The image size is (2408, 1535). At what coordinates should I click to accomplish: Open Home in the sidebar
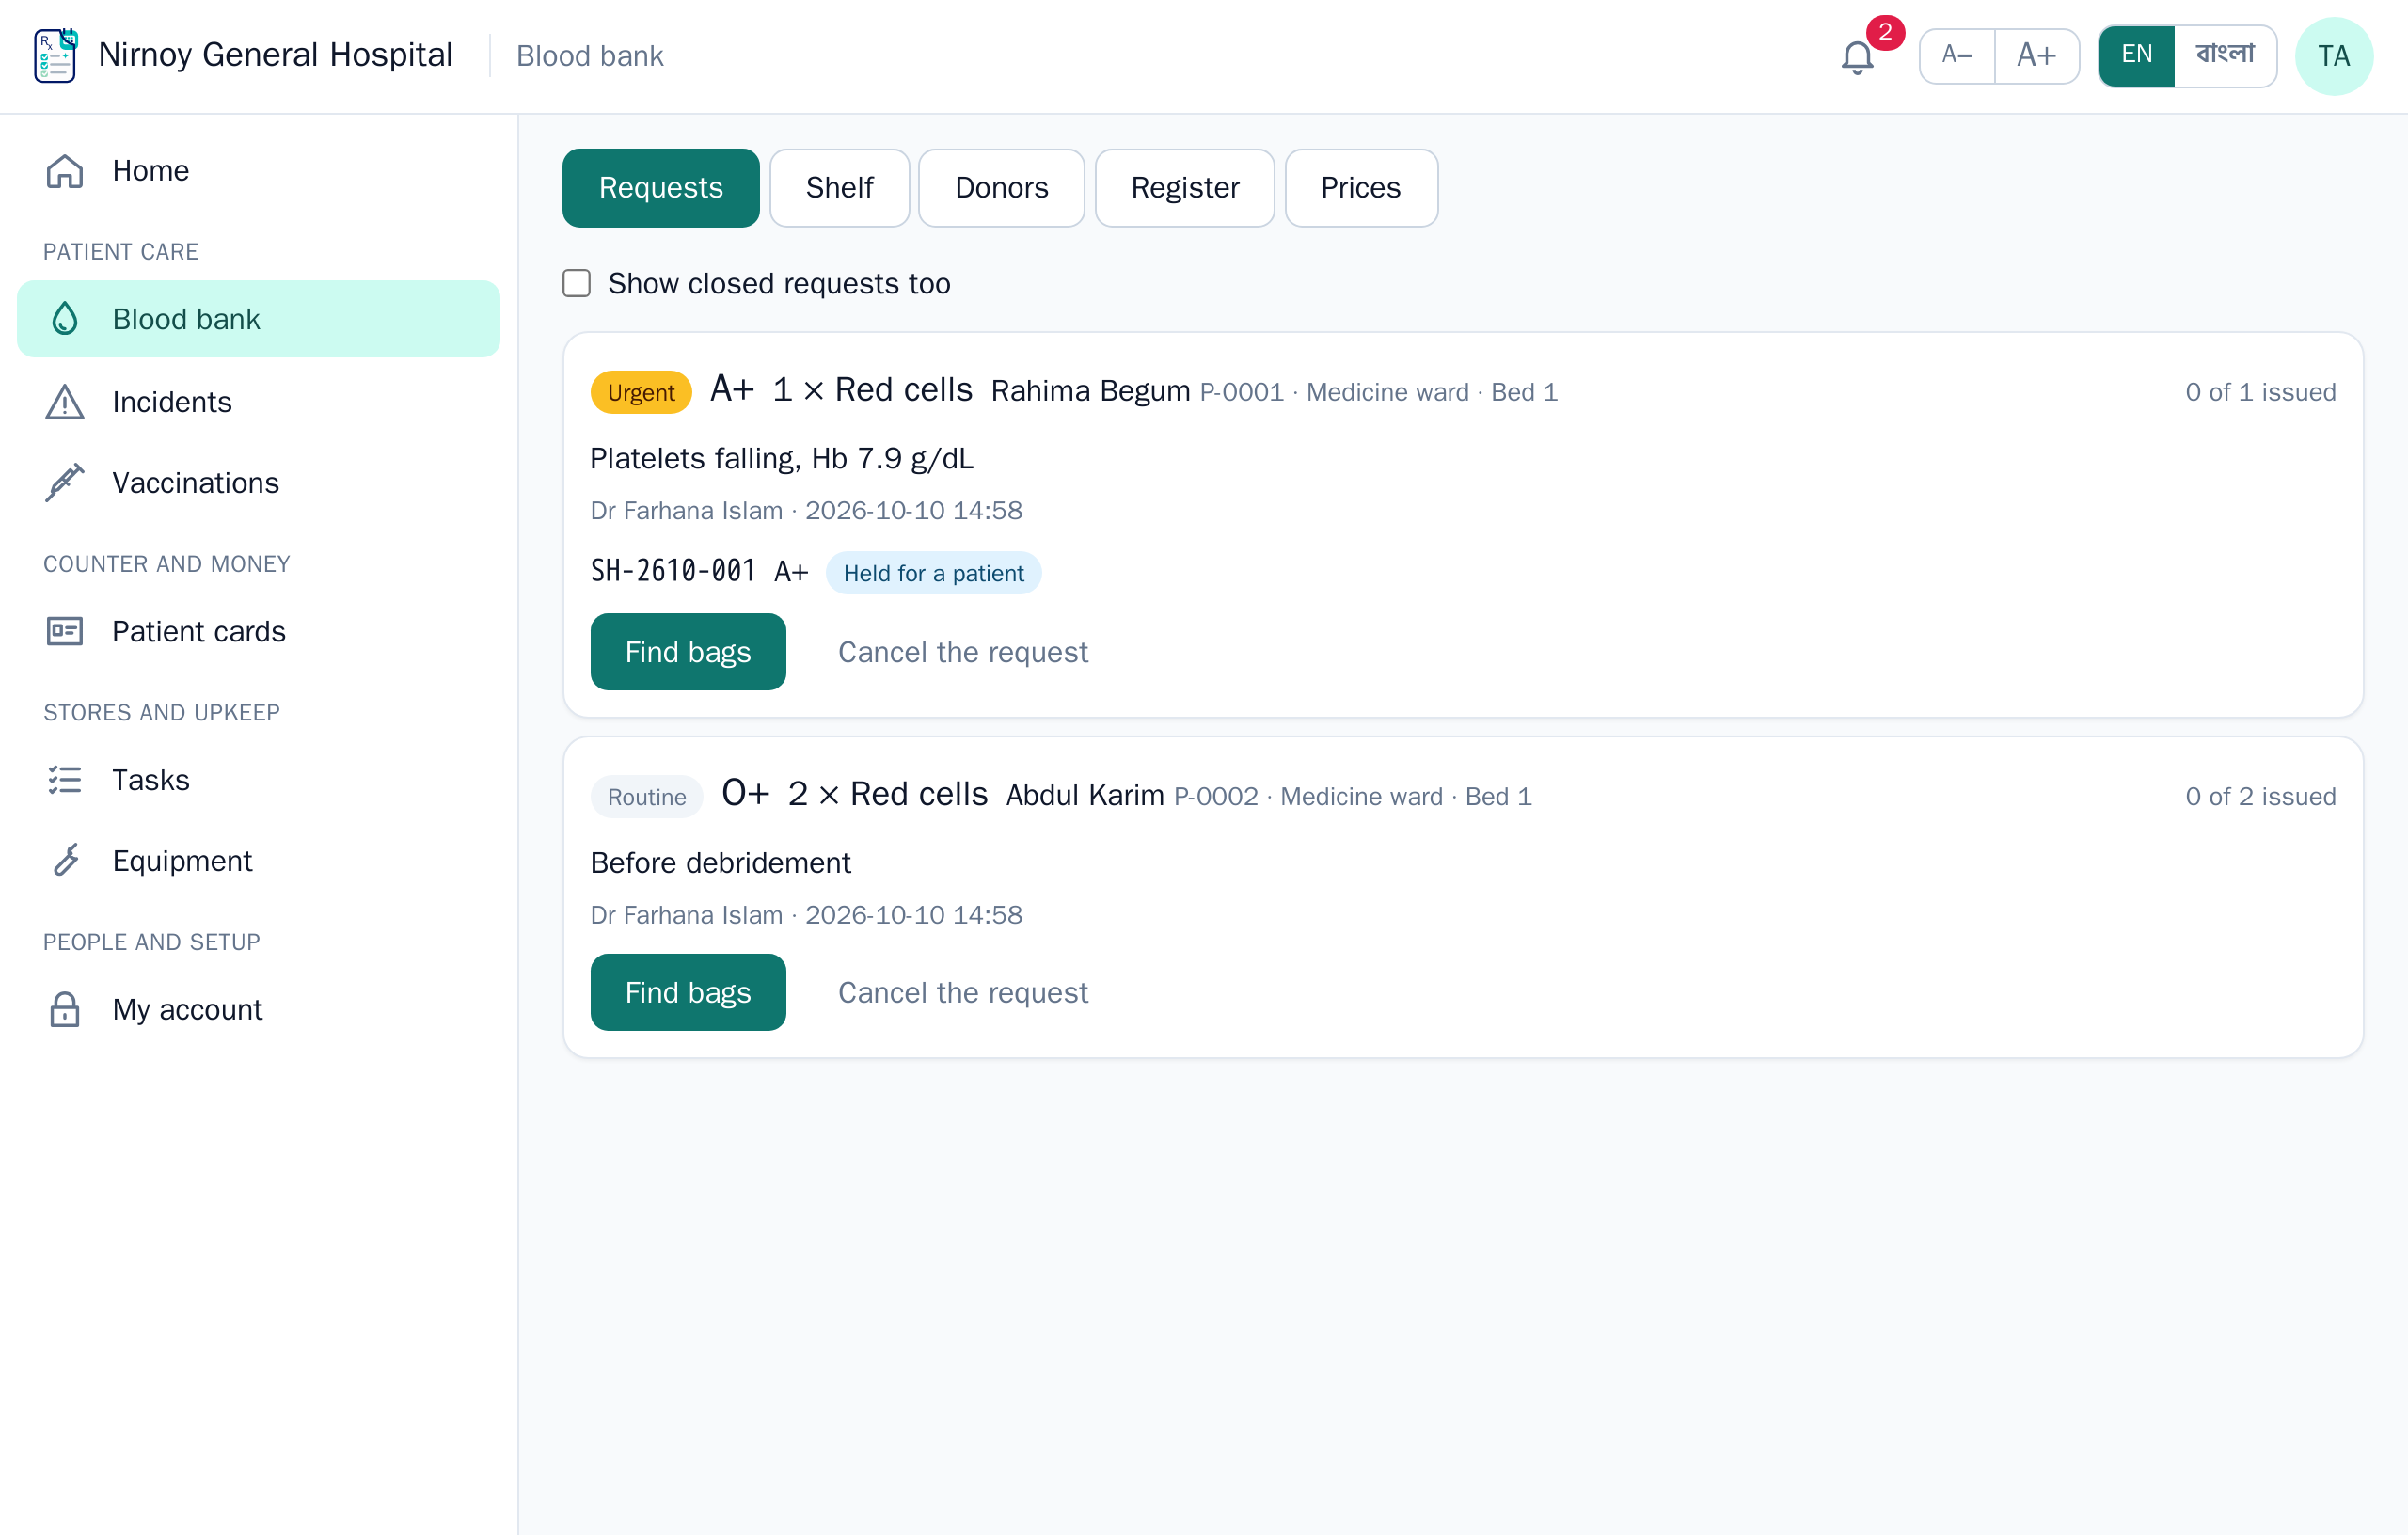[258, 171]
